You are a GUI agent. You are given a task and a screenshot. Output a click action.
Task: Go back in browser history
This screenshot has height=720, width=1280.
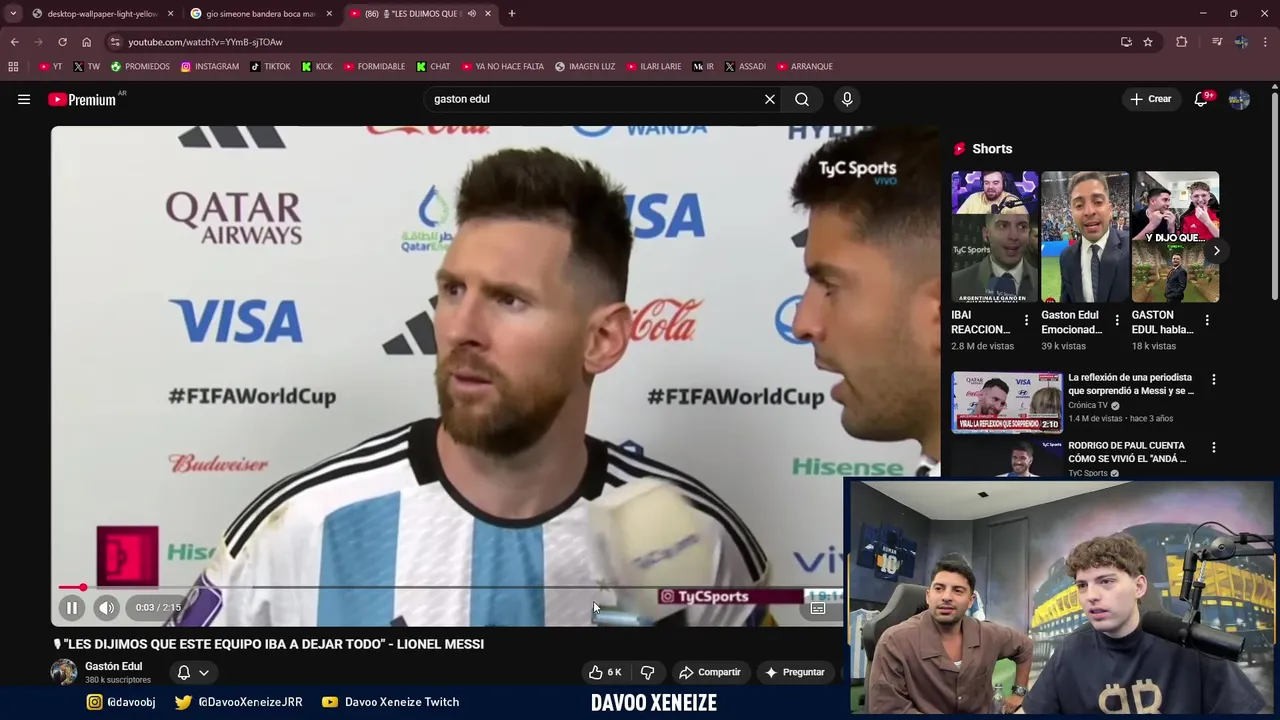(14, 42)
